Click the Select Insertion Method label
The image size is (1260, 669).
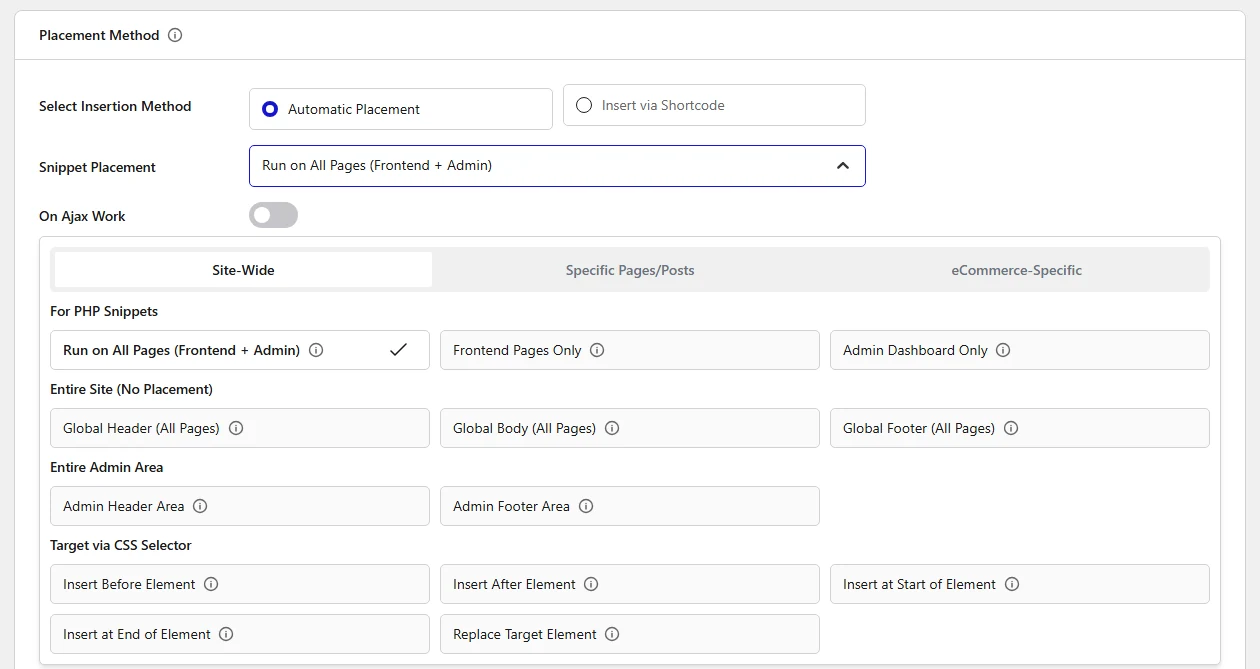click(x=115, y=106)
